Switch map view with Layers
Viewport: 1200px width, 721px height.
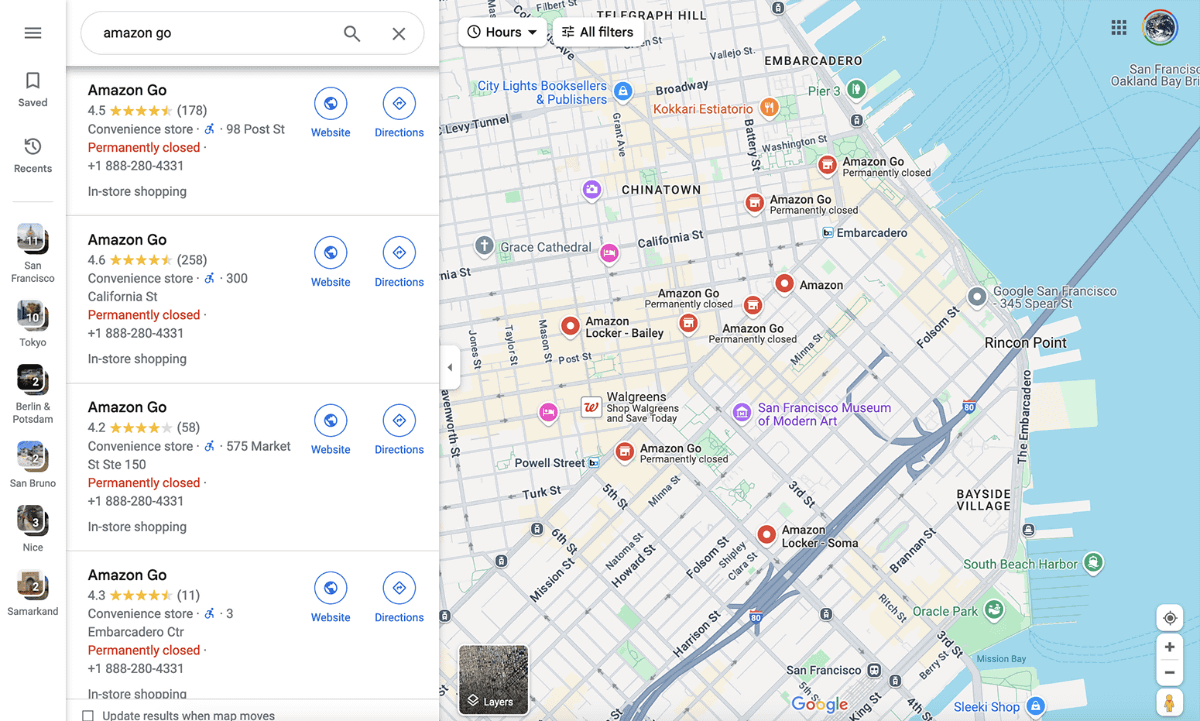493,680
